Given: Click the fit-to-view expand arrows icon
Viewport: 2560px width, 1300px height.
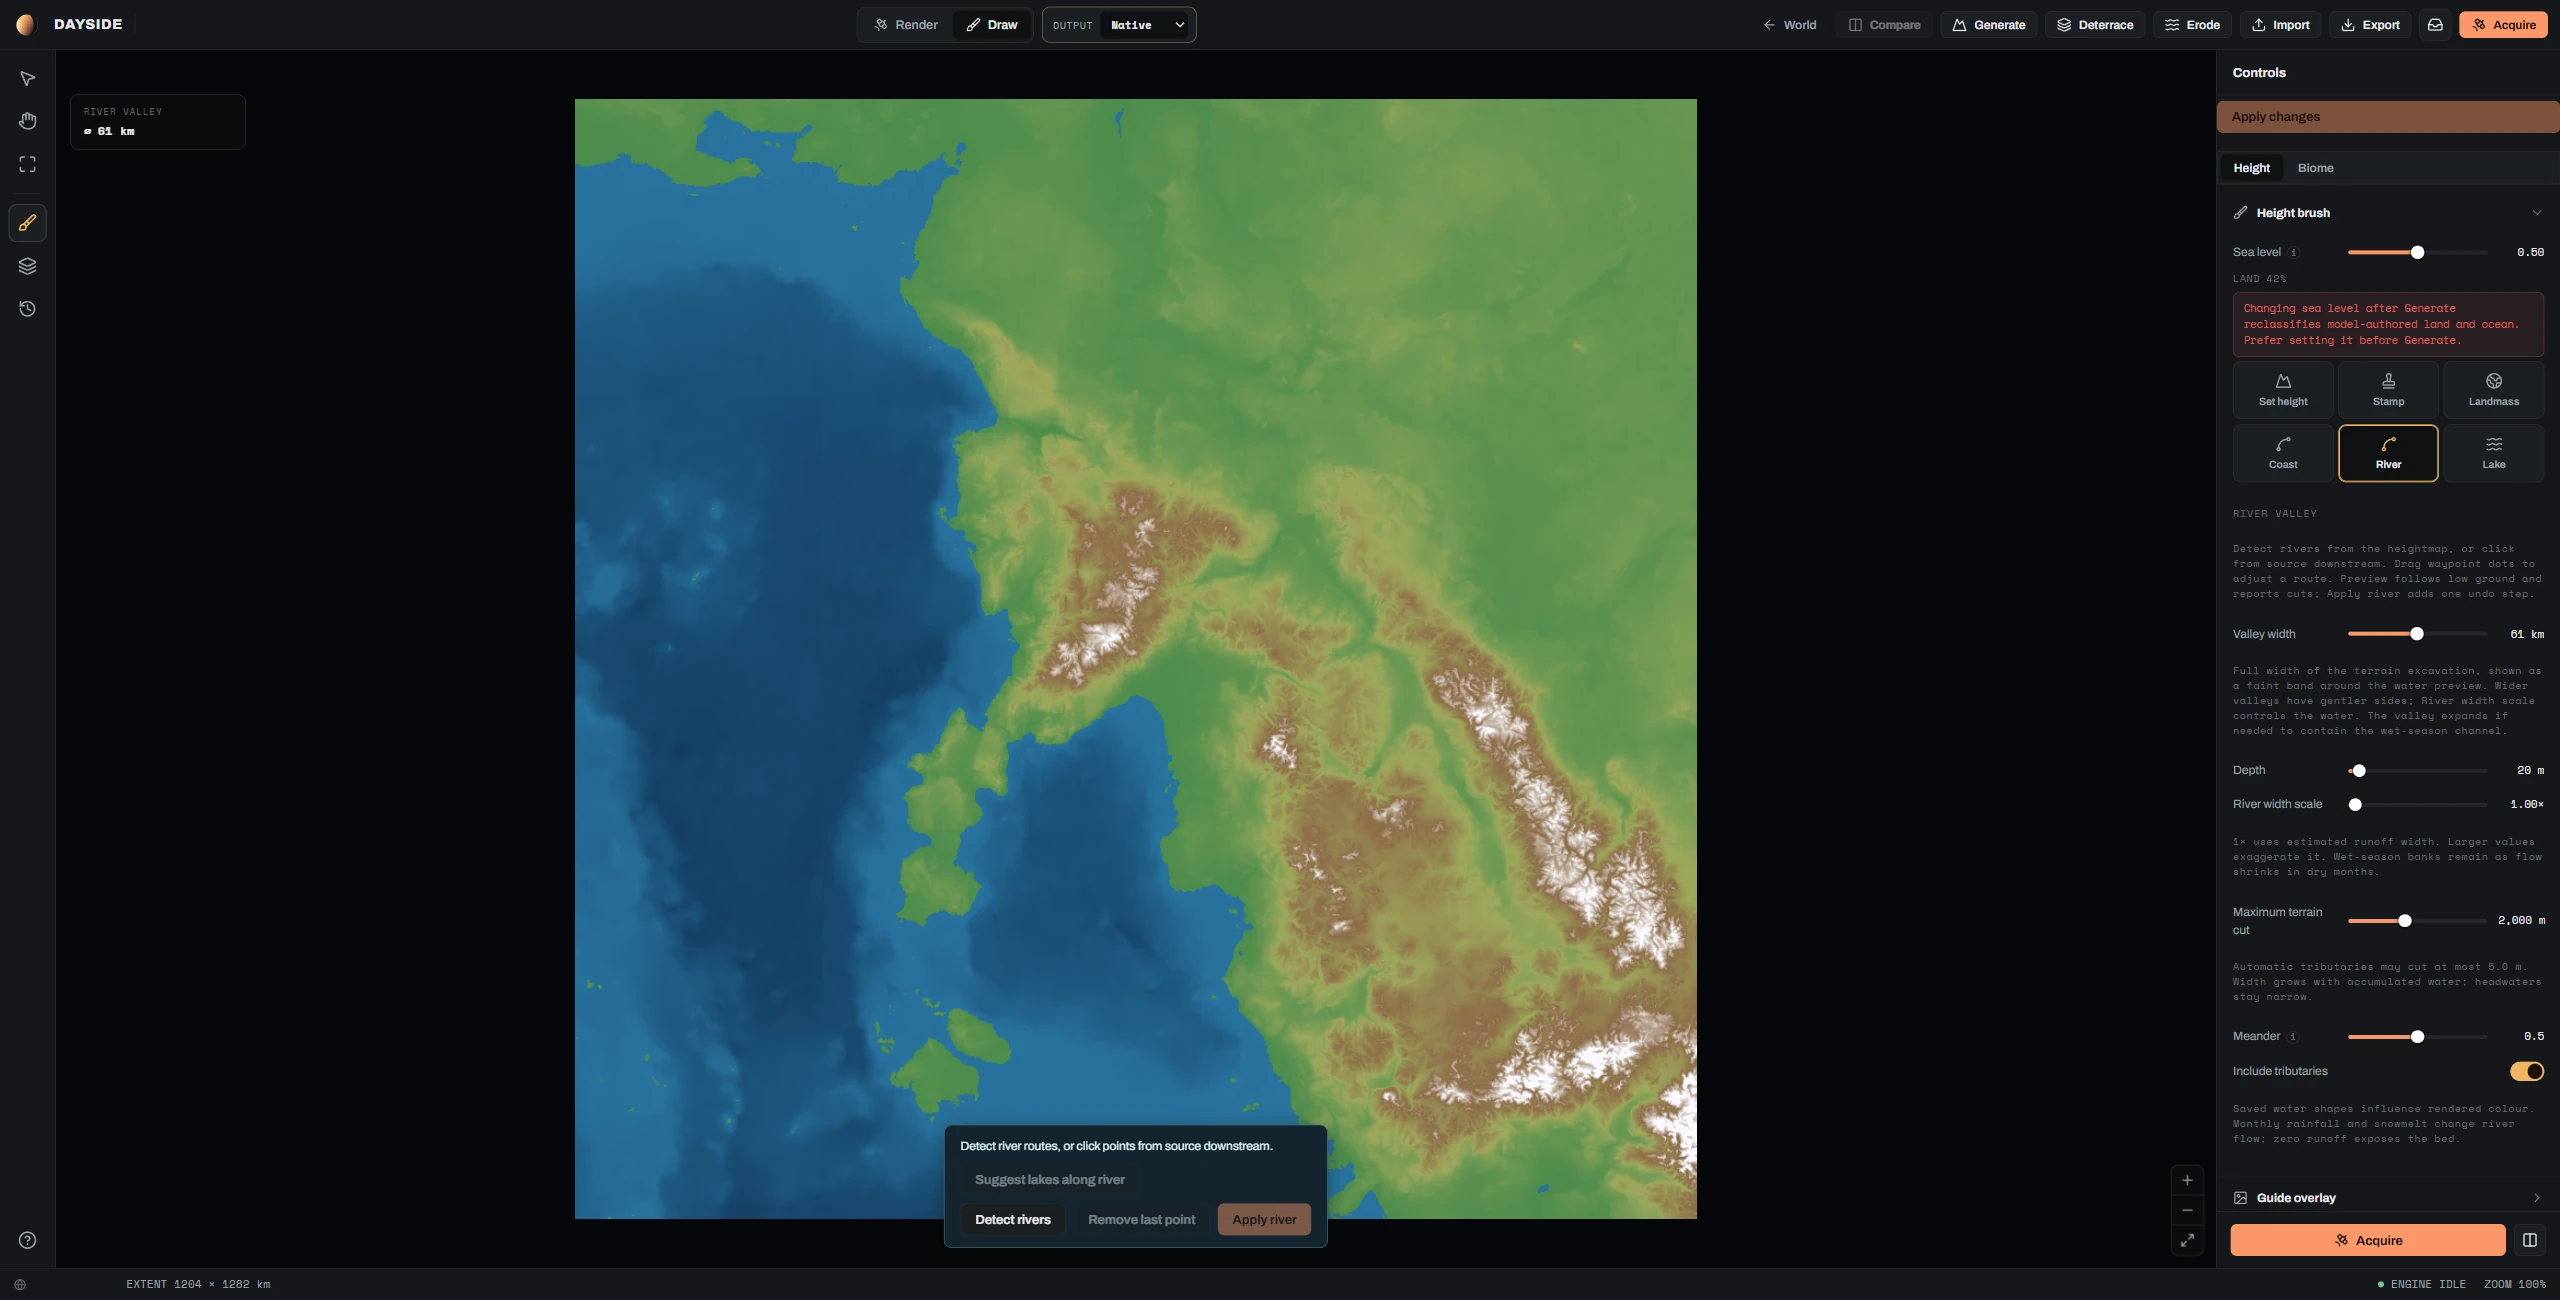Looking at the screenshot, I should pos(2187,1240).
